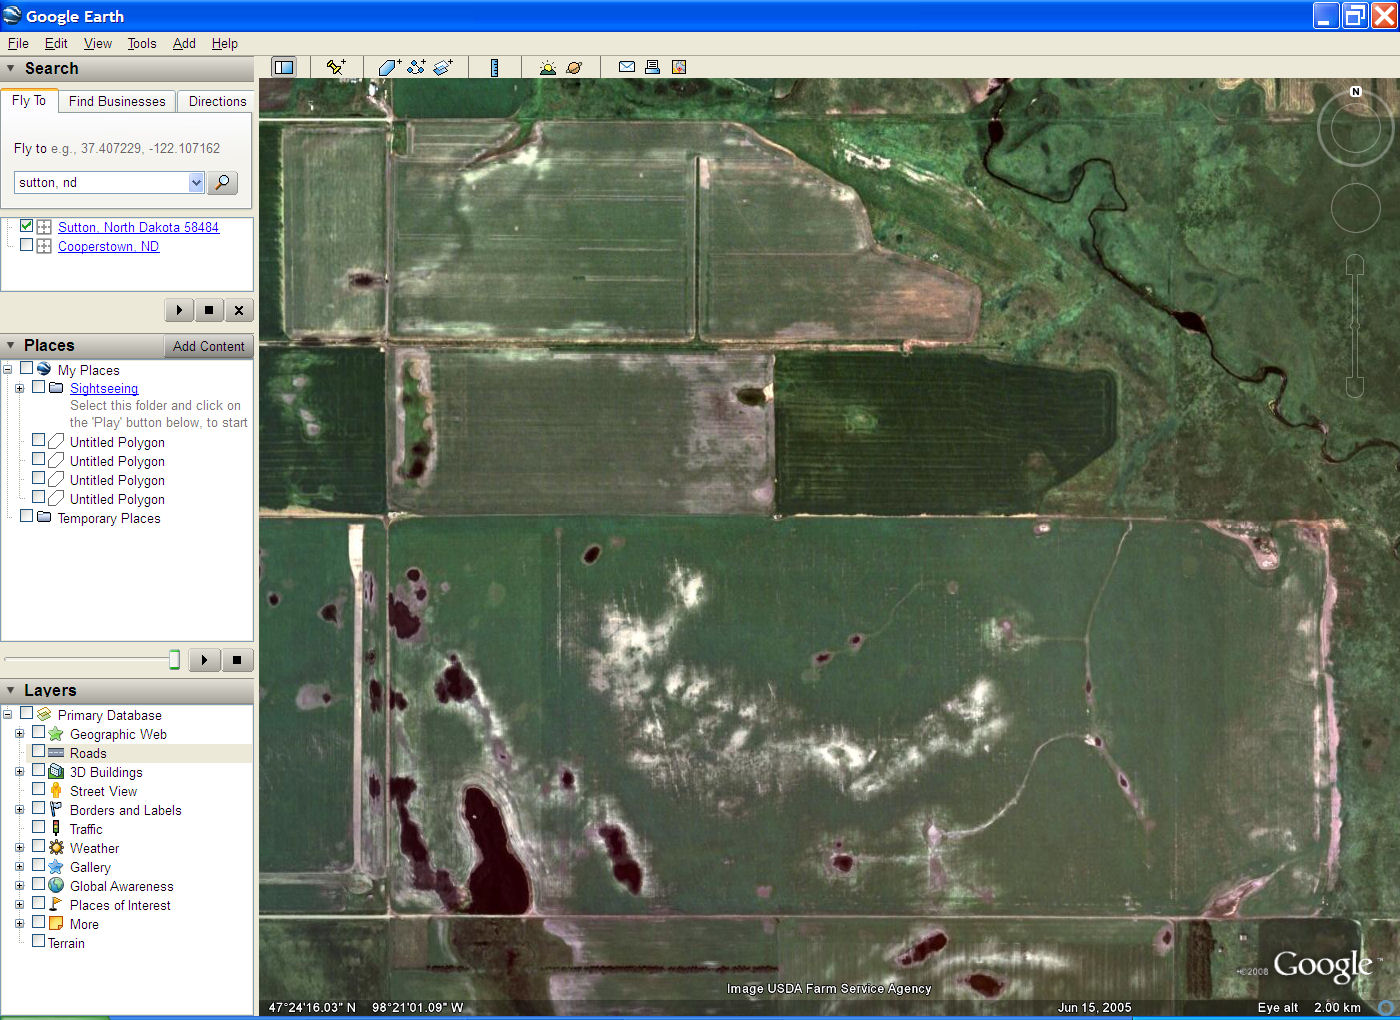Collapse the Places panel
Screen dimensions: 1400x1020
click(11, 346)
